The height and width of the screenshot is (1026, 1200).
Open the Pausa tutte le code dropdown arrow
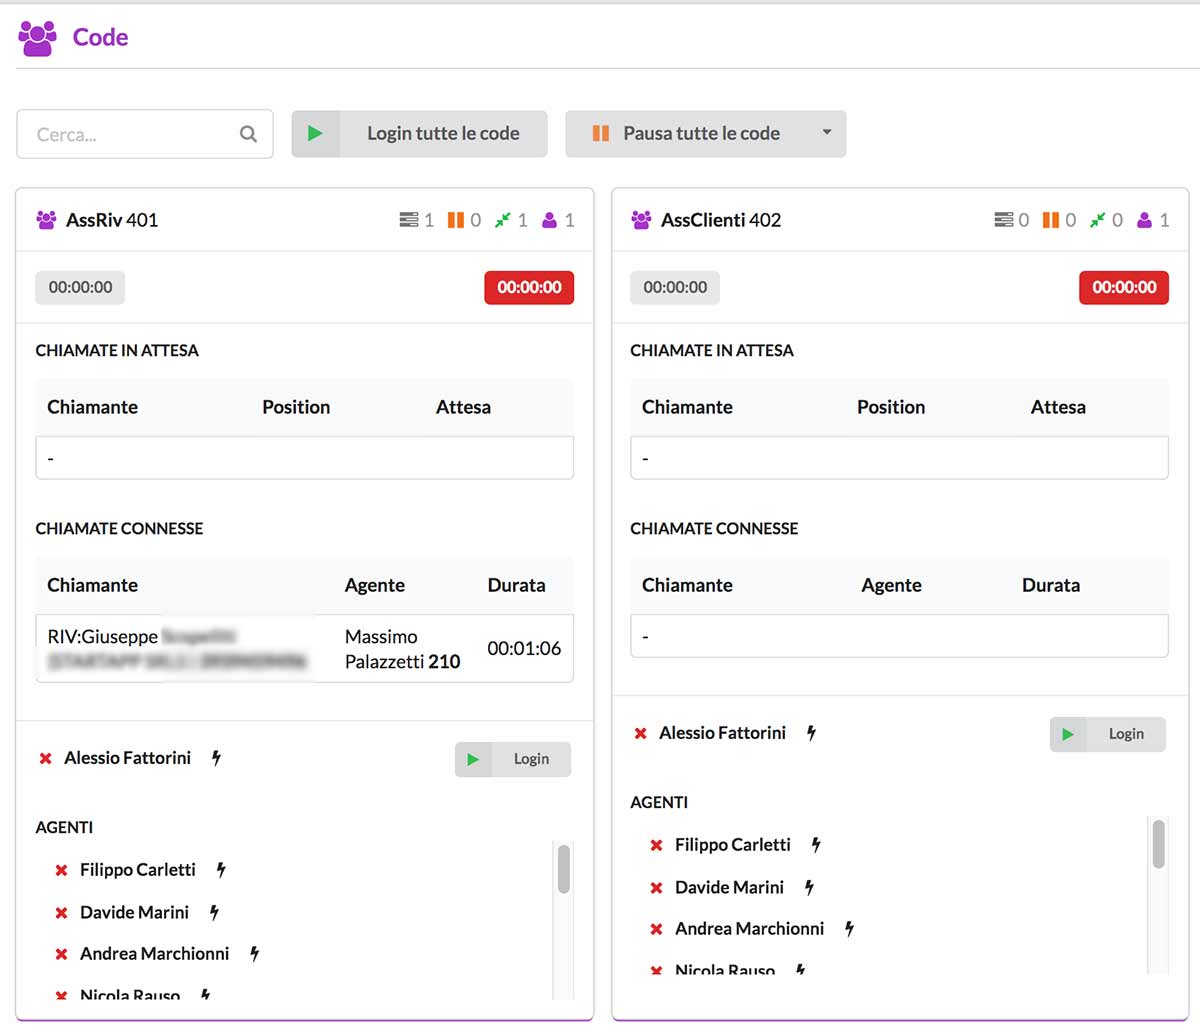tap(827, 133)
